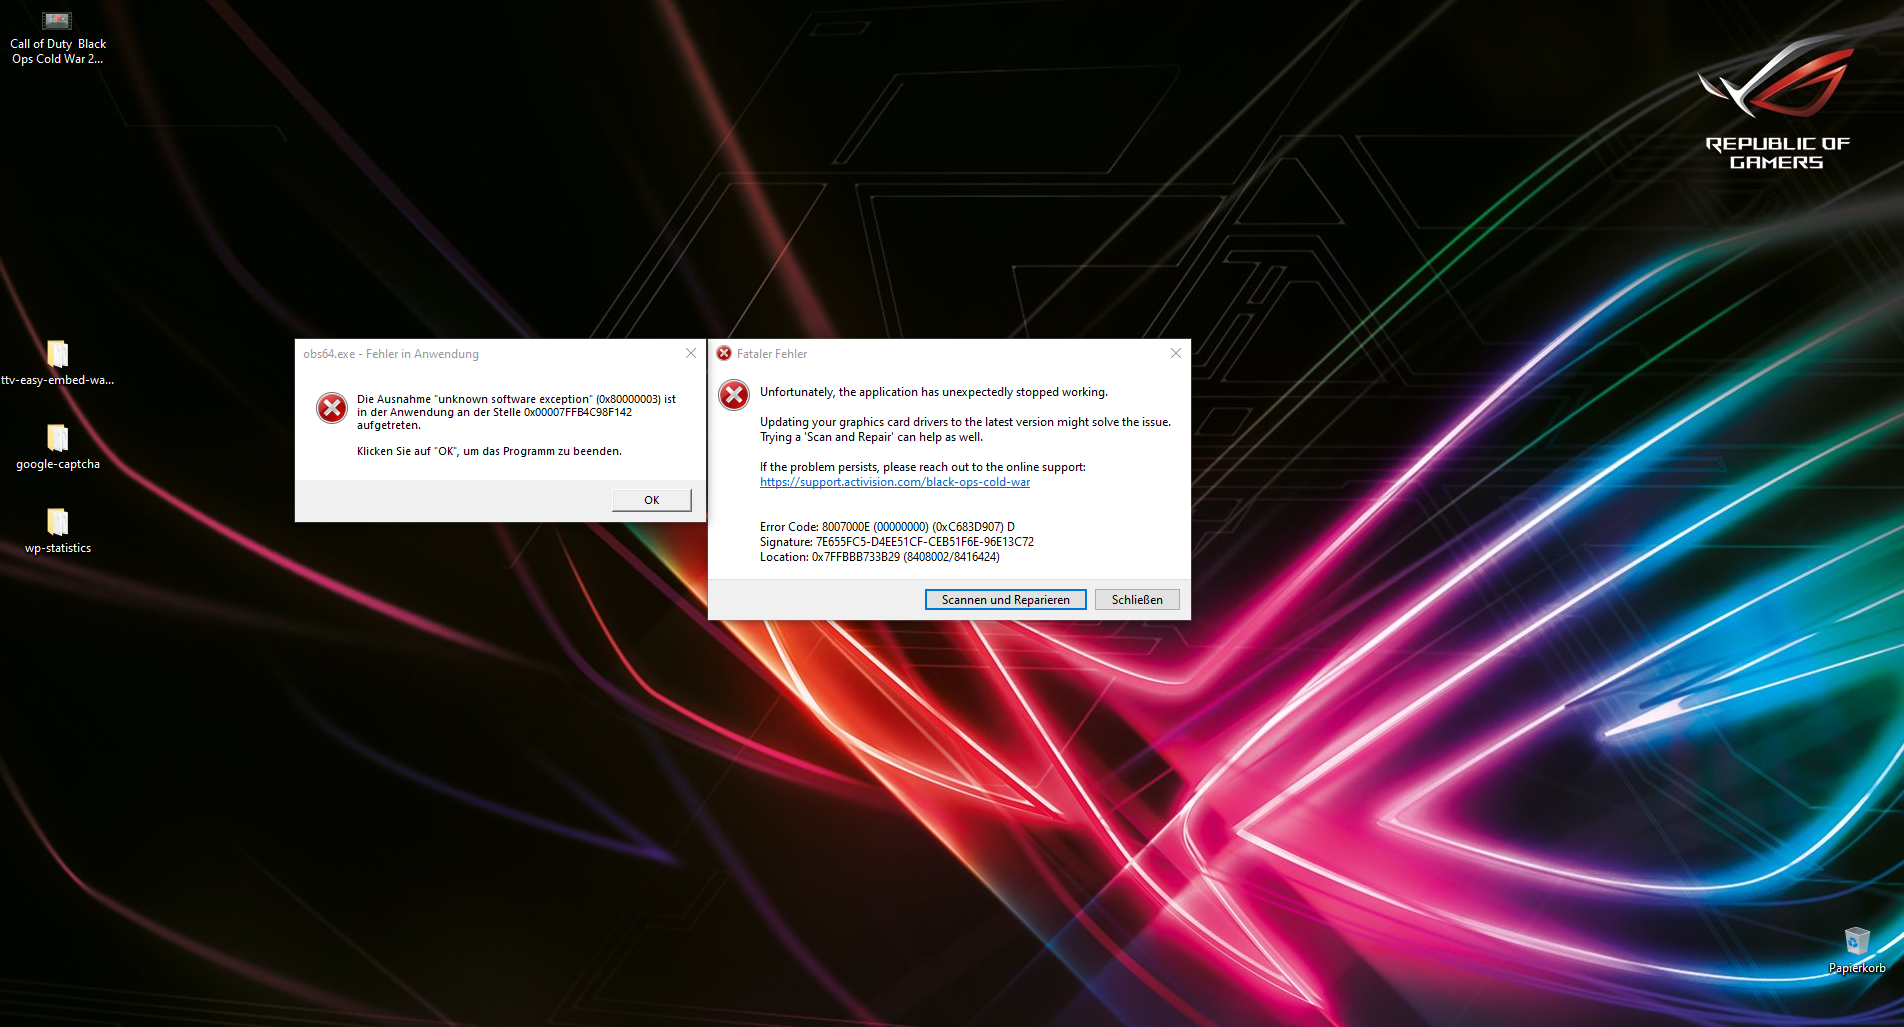Click the red error icon in obs64.exe dialog
This screenshot has height=1027, width=1904.
coord(332,408)
